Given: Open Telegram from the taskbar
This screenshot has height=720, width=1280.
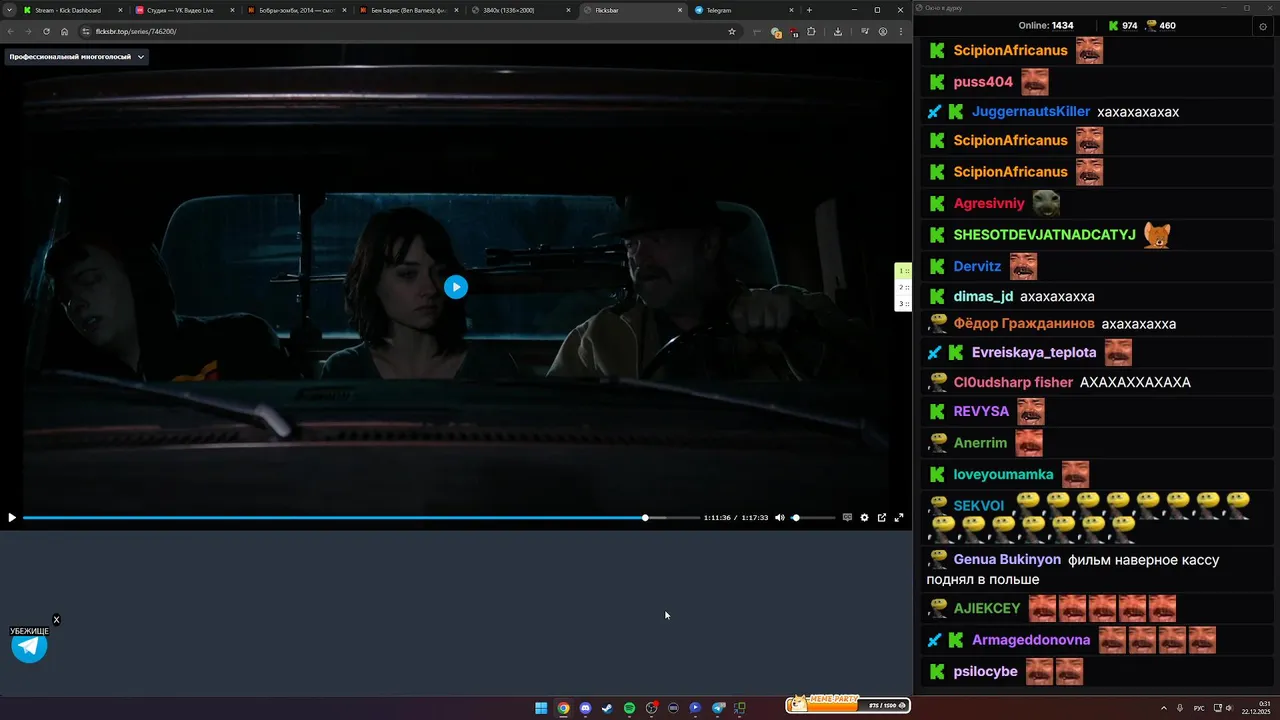Looking at the screenshot, I should pos(717,708).
